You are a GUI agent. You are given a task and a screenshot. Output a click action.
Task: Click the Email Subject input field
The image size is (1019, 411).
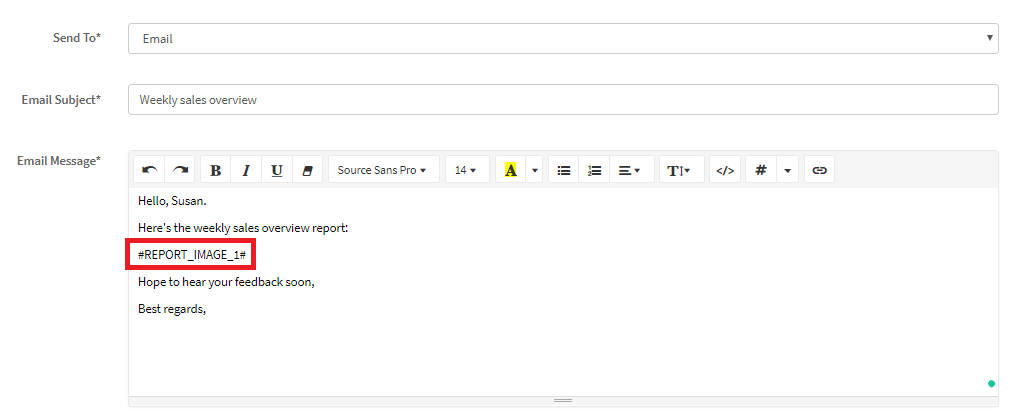[563, 100]
